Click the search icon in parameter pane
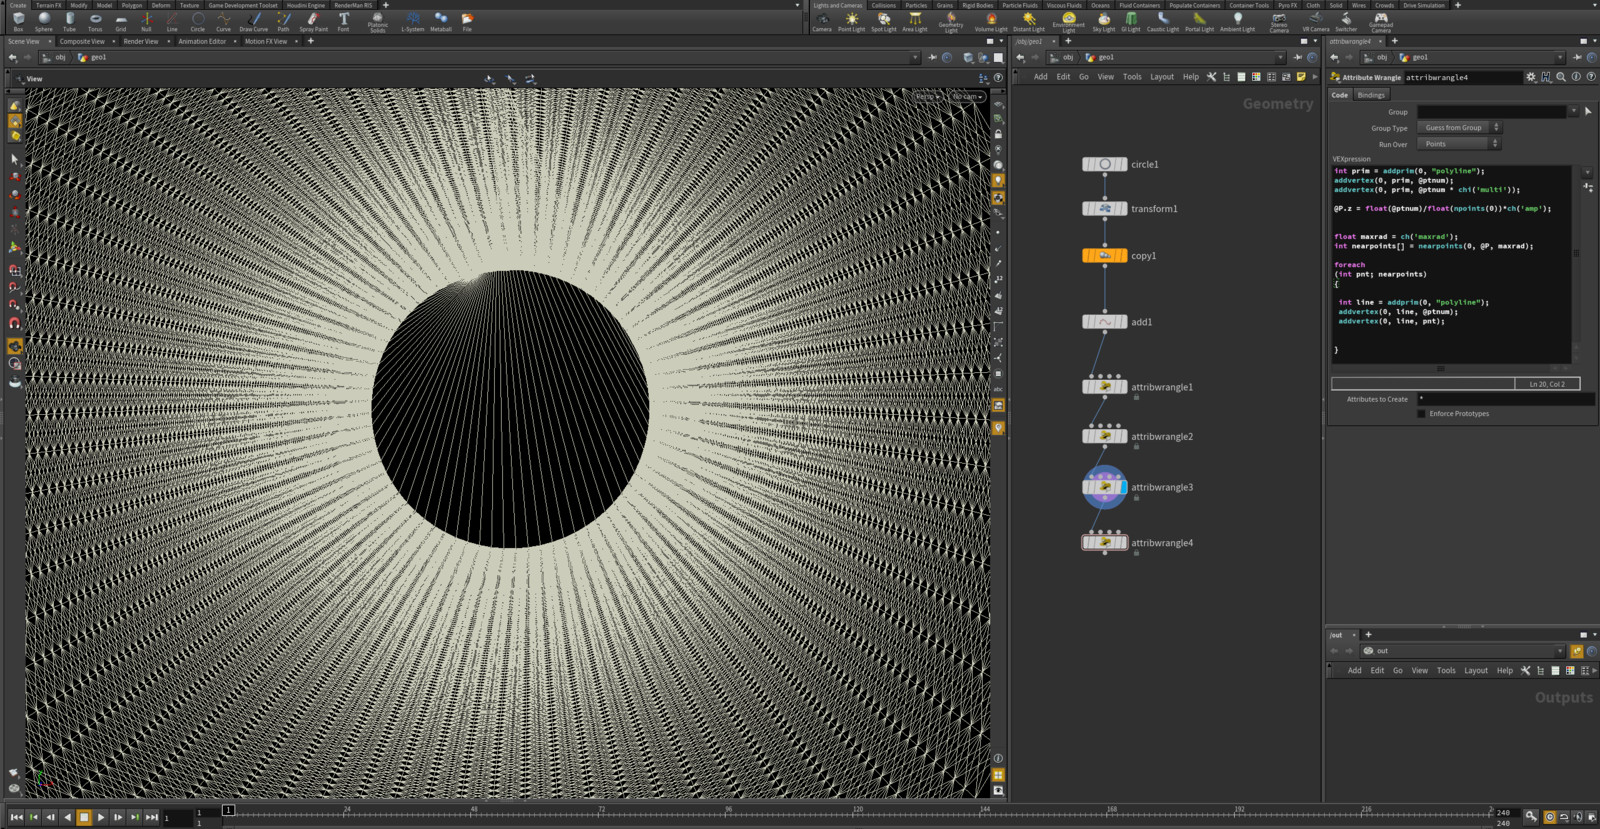1600x829 pixels. (1561, 77)
